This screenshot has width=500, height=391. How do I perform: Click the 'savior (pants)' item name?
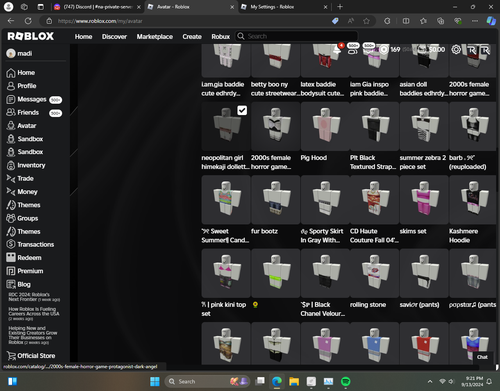point(419,305)
